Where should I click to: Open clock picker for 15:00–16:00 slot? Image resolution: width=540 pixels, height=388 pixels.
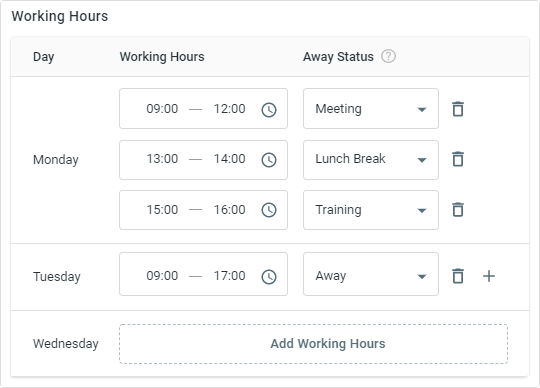[x=269, y=210]
